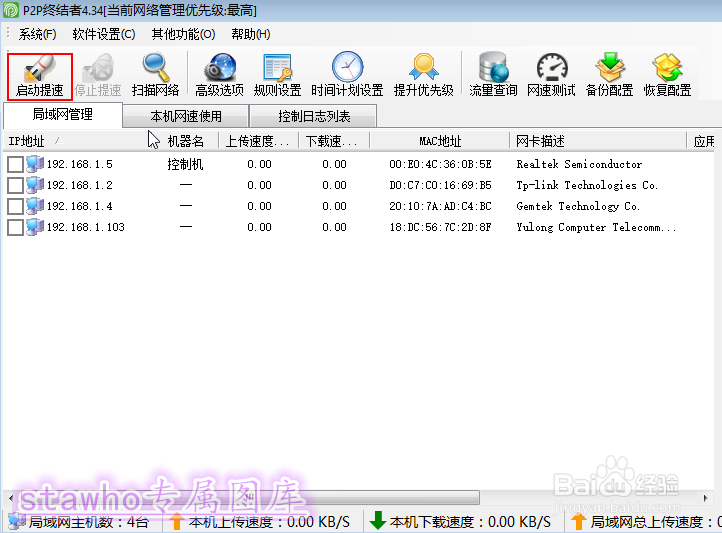Click Yulong Computer Telecomm description
This screenshot has height=533, width=722.
point(596,227)
